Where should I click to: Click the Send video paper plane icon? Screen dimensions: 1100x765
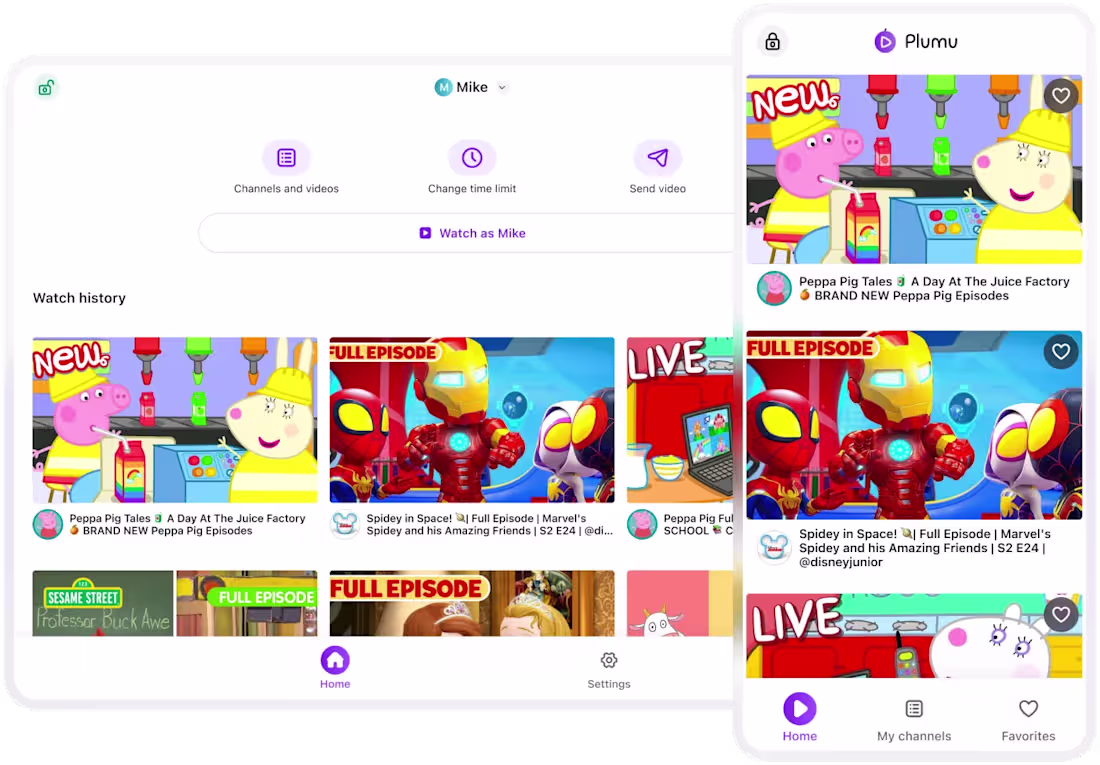(657, 158)
